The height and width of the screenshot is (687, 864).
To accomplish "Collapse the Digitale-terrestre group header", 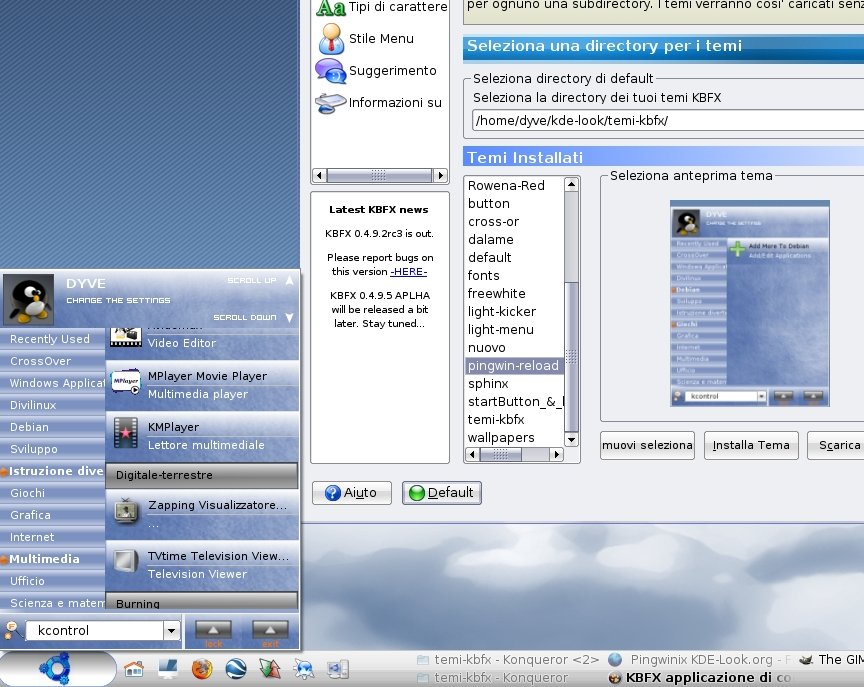I will click(202, 475).
